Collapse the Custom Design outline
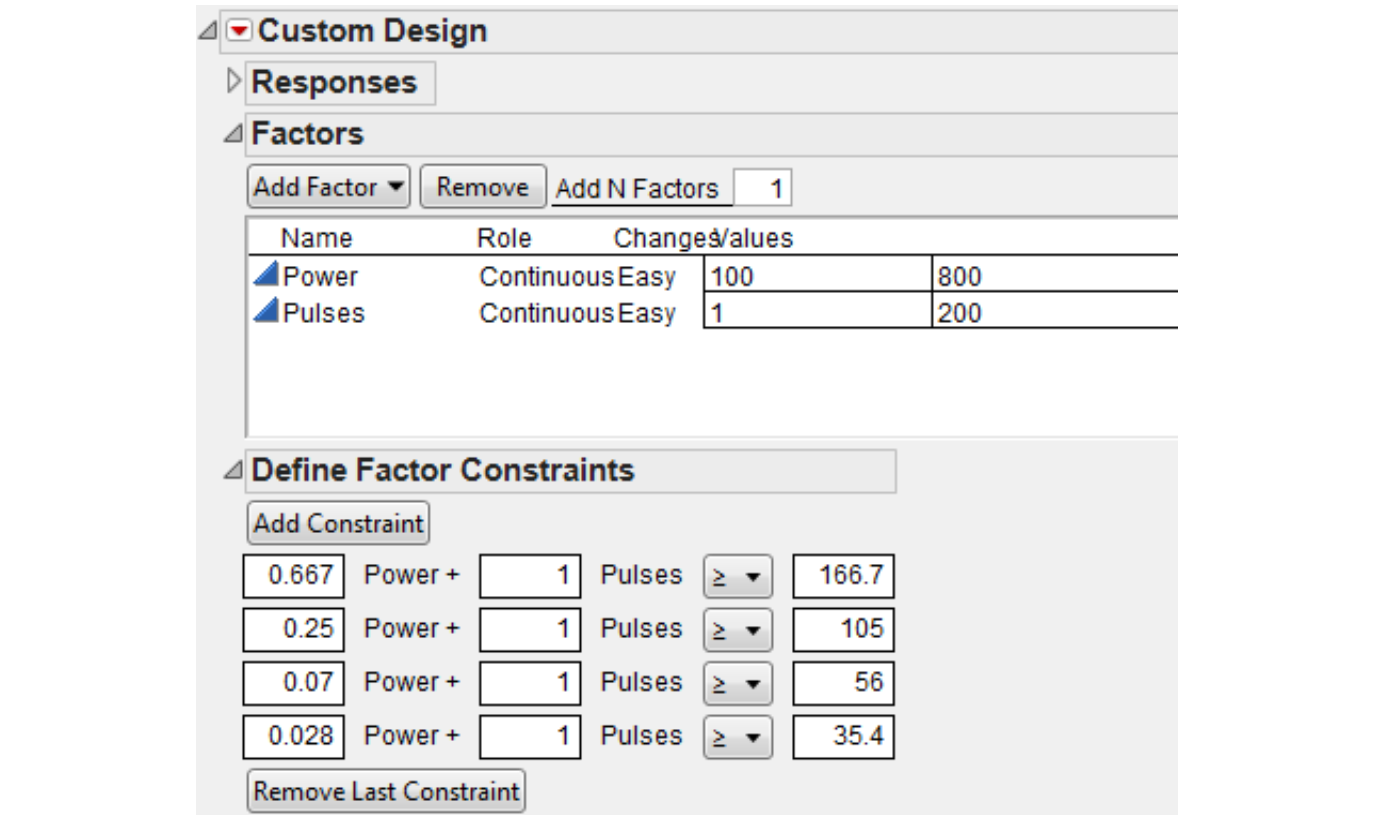This screenshot has height=836, width=1388. click(x=206, y=30)
